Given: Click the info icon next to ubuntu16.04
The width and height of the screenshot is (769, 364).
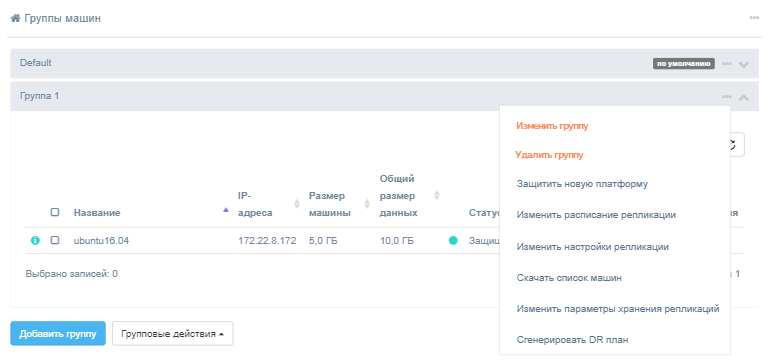Looking at the screenshot, I should [35, 240].
